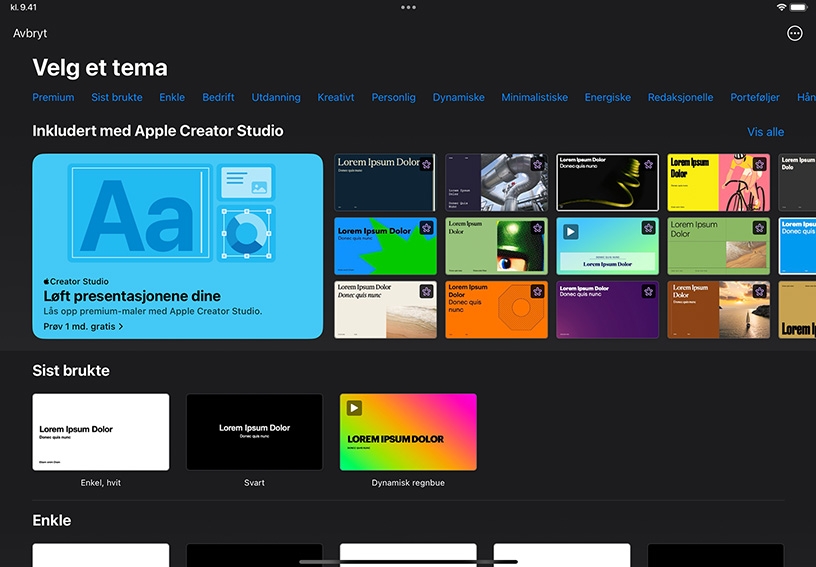Choose the beige beach premium theme
Viewport: 816px width, 567px height.
tap(385, 310)
